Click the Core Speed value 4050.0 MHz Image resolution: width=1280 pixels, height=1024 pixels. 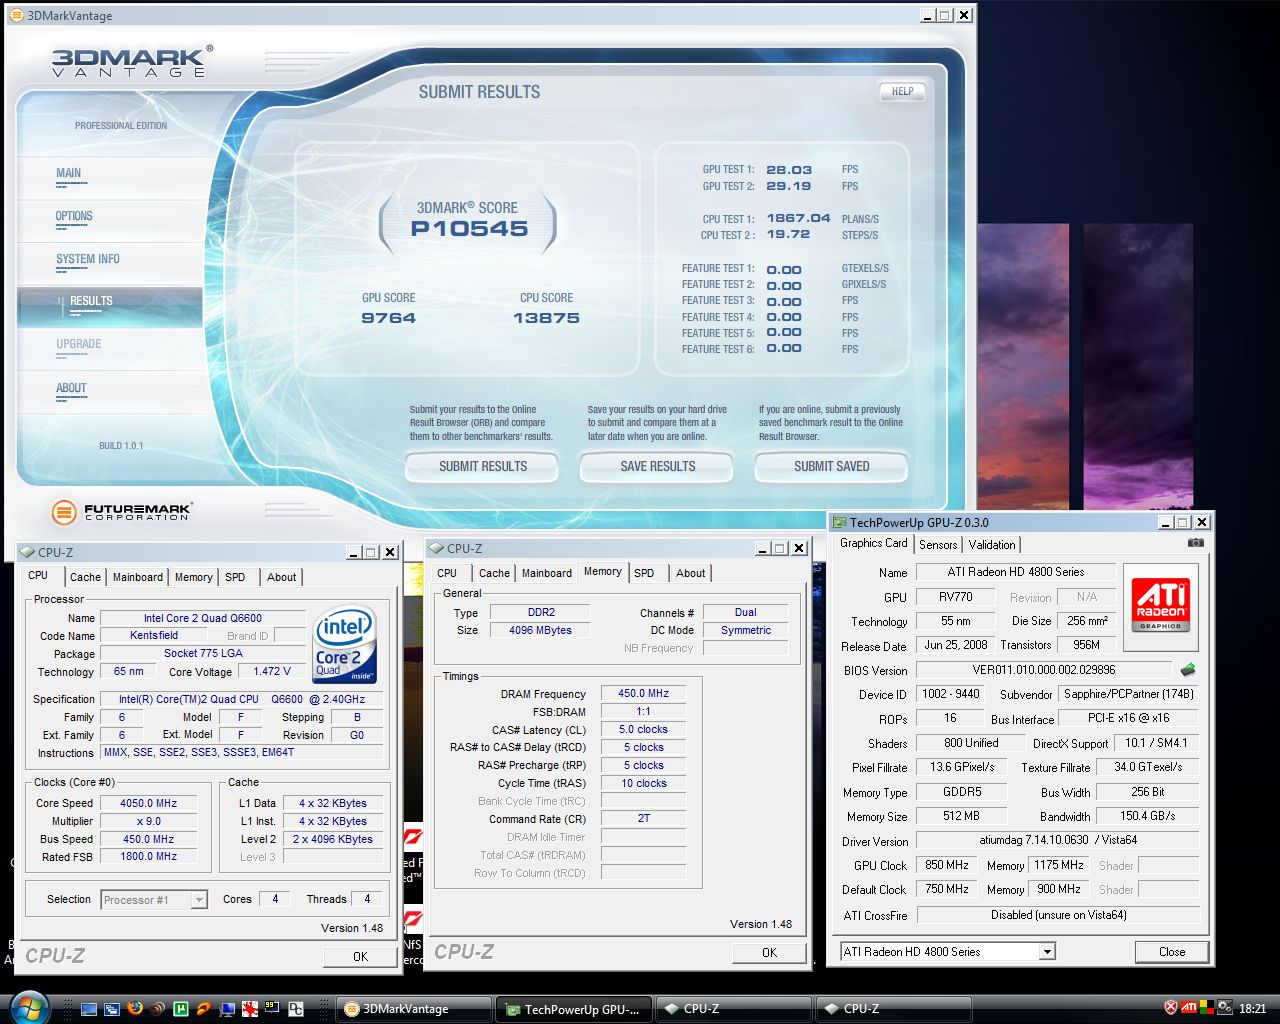148,803
